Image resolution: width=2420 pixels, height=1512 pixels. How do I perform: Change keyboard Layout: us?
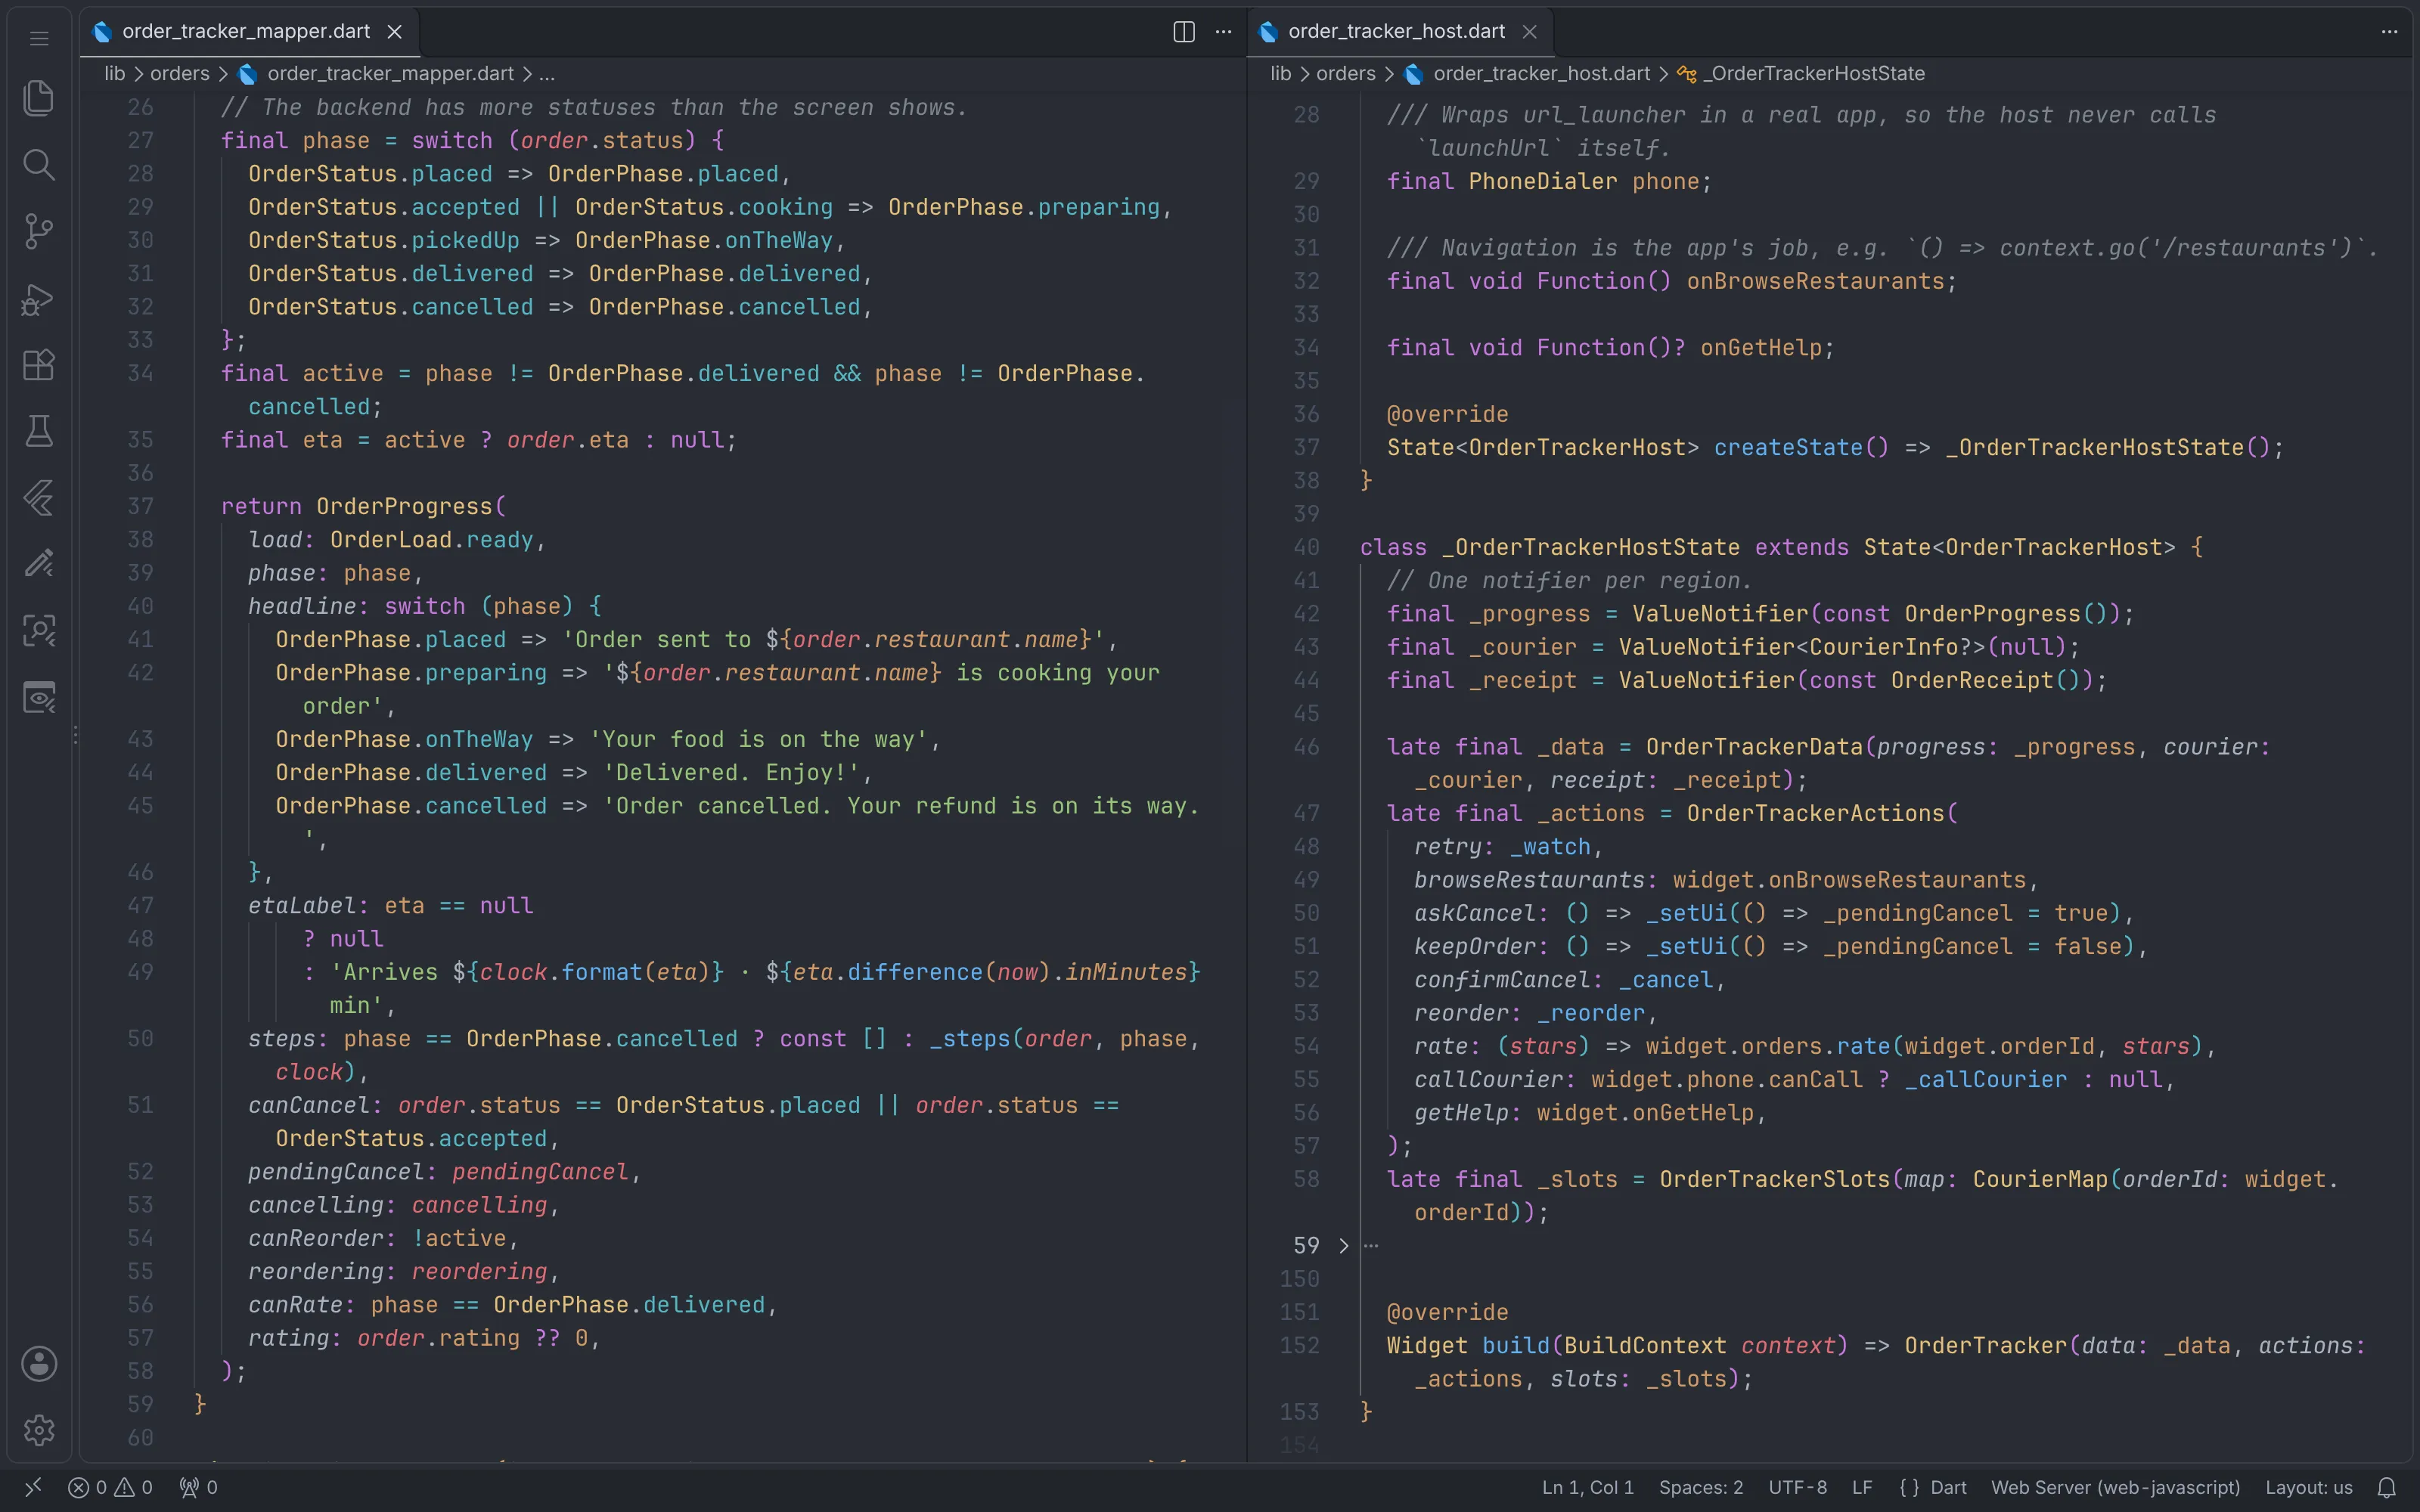coord(2308,1487)
